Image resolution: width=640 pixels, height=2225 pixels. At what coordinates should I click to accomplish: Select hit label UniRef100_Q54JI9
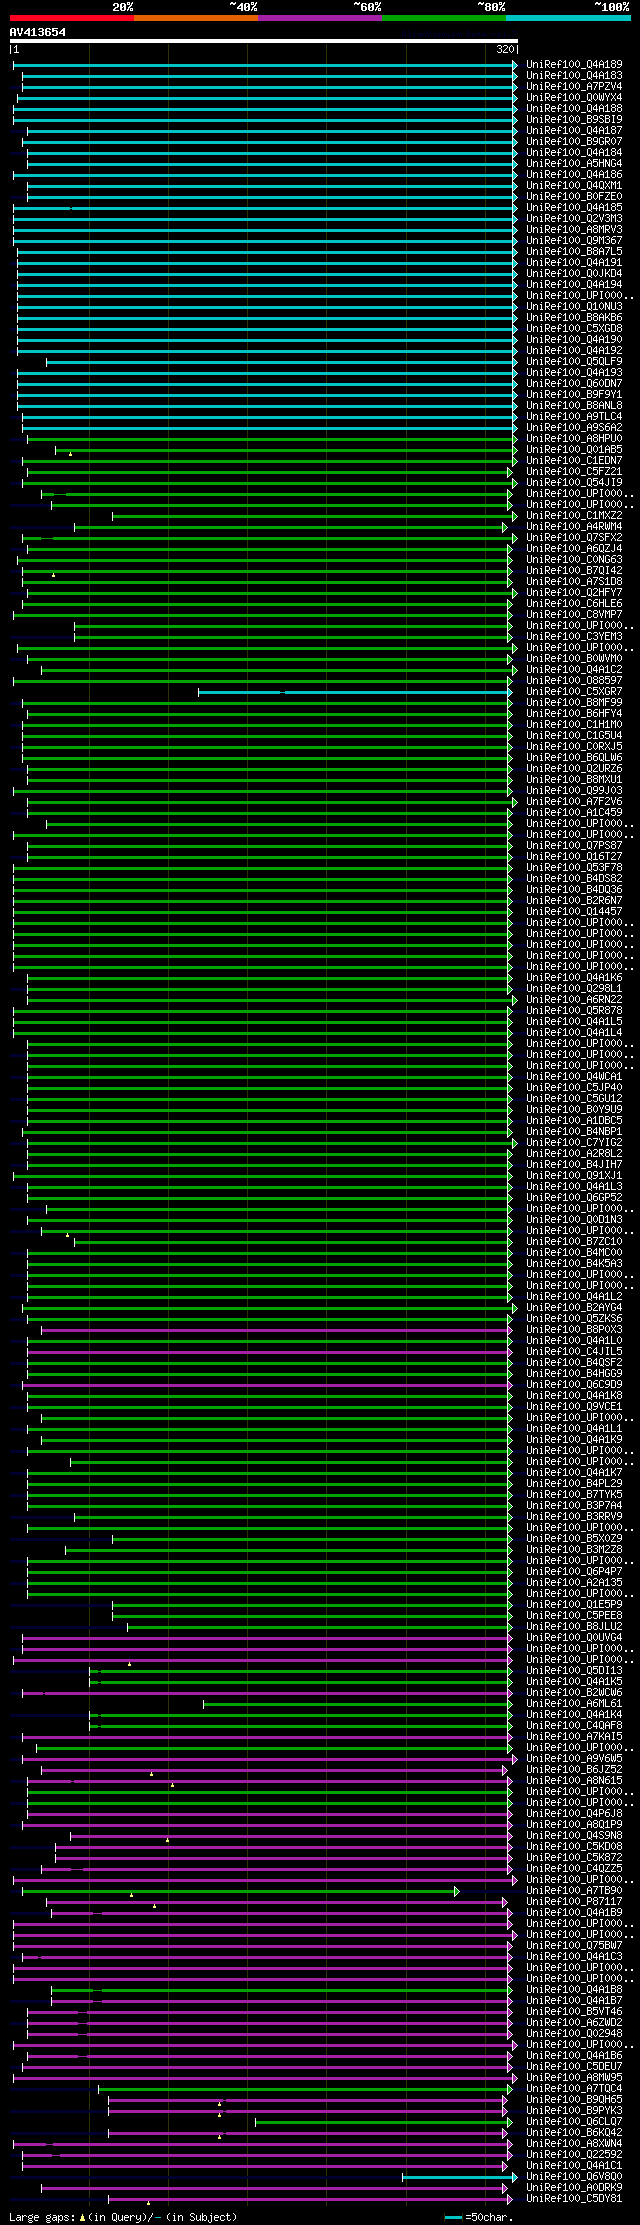coord(574,483)
